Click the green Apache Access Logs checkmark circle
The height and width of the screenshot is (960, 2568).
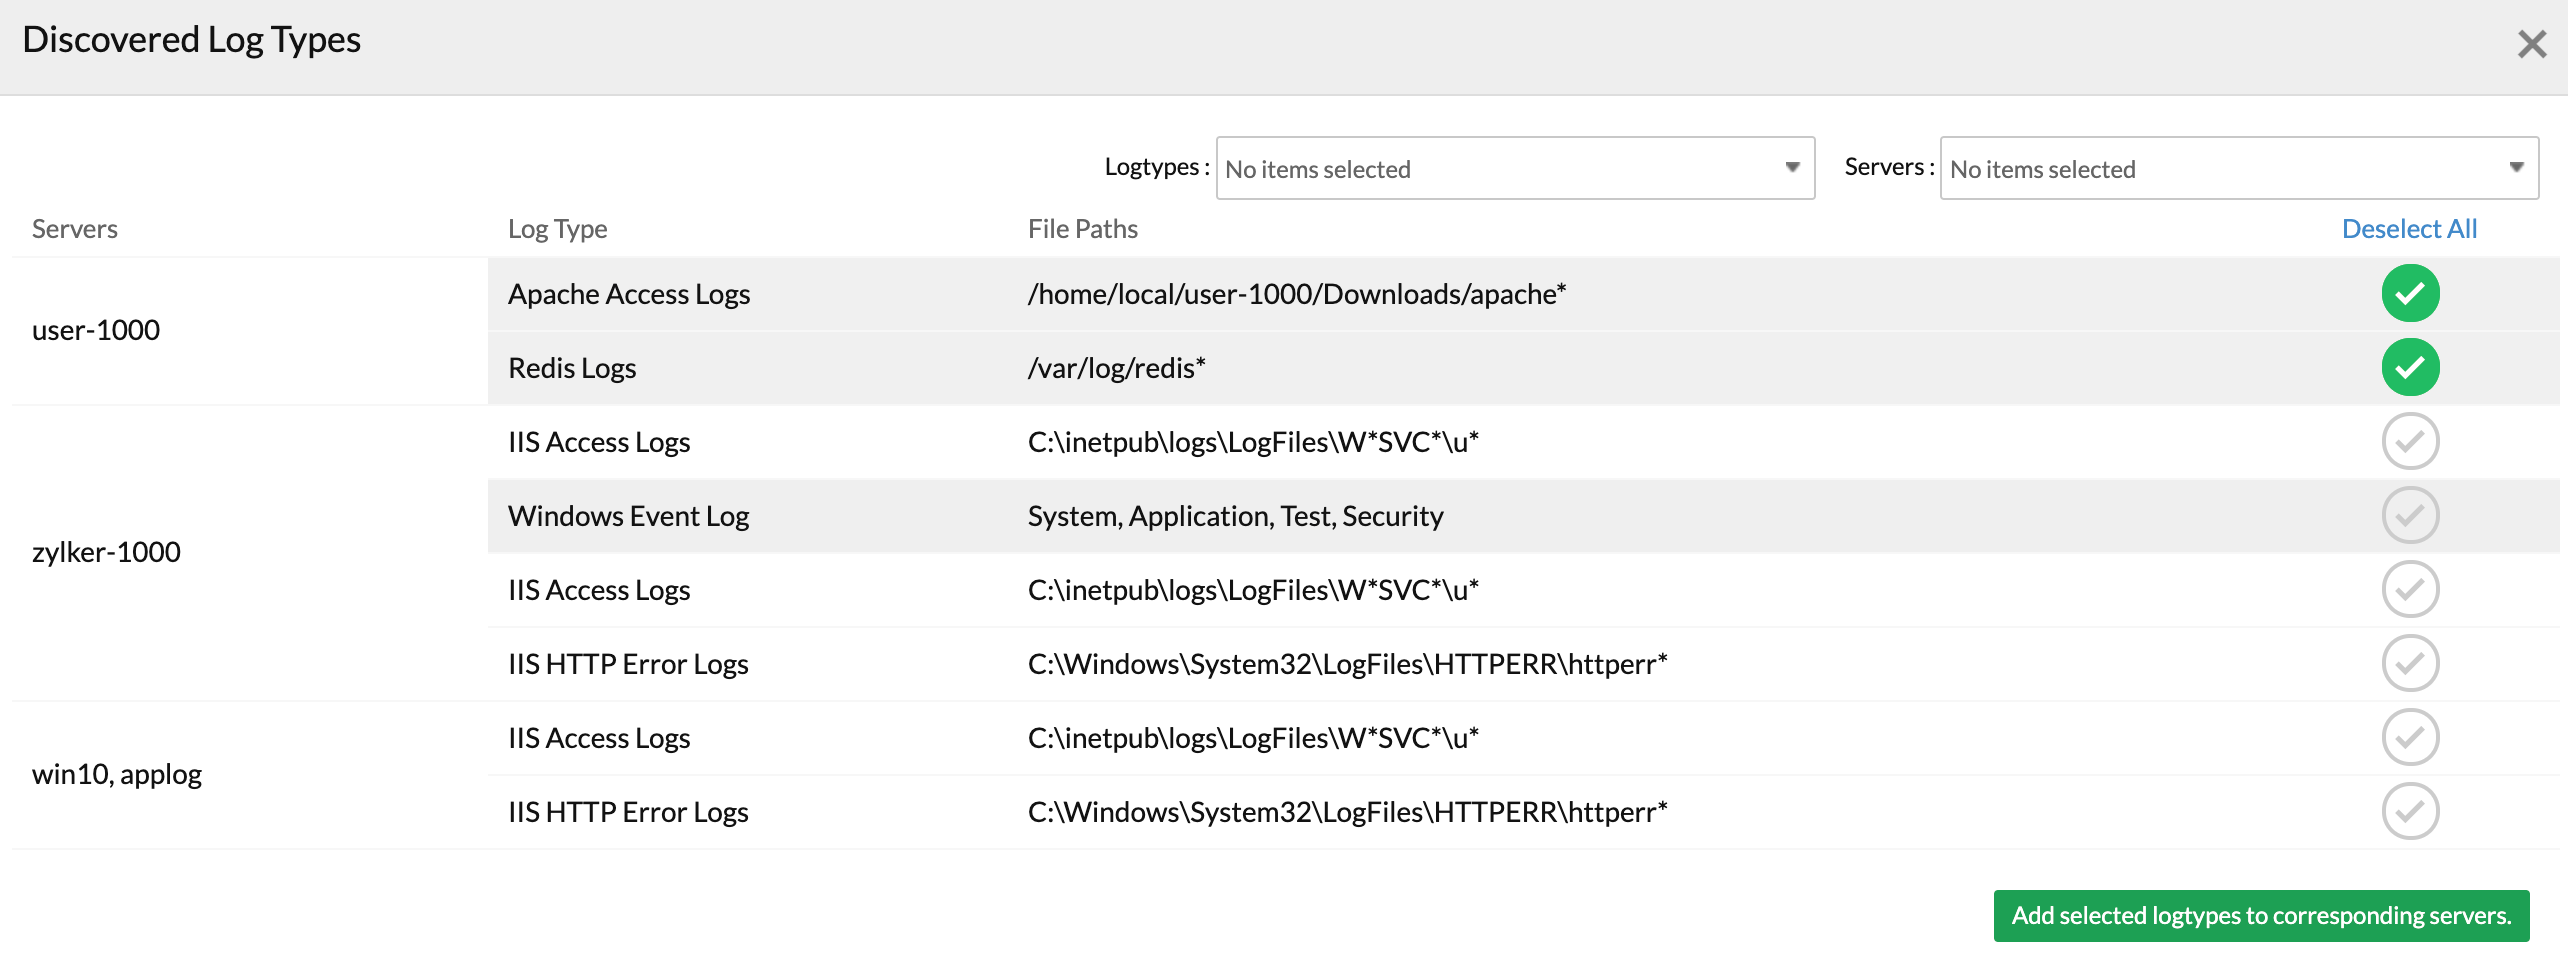point(2410,293)
